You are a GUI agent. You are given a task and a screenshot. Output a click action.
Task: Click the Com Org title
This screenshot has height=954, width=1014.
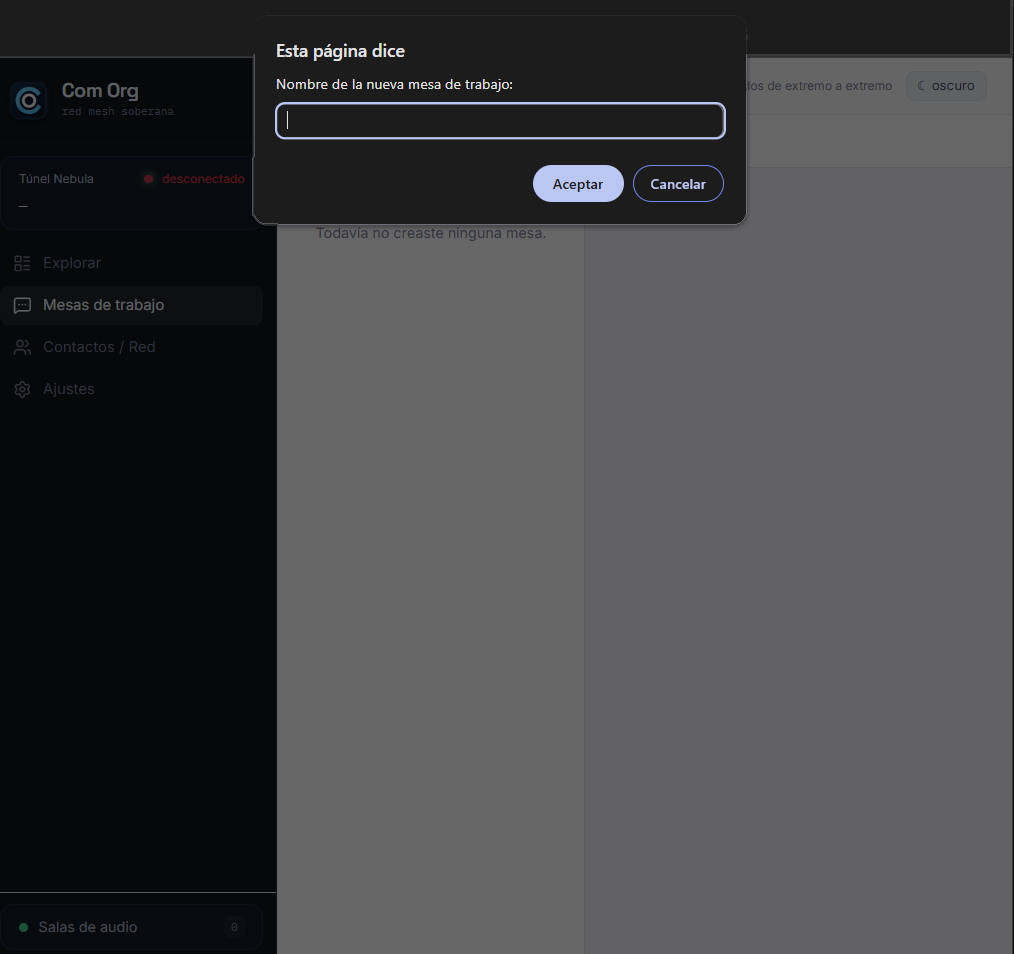click(x=100, y=91)
